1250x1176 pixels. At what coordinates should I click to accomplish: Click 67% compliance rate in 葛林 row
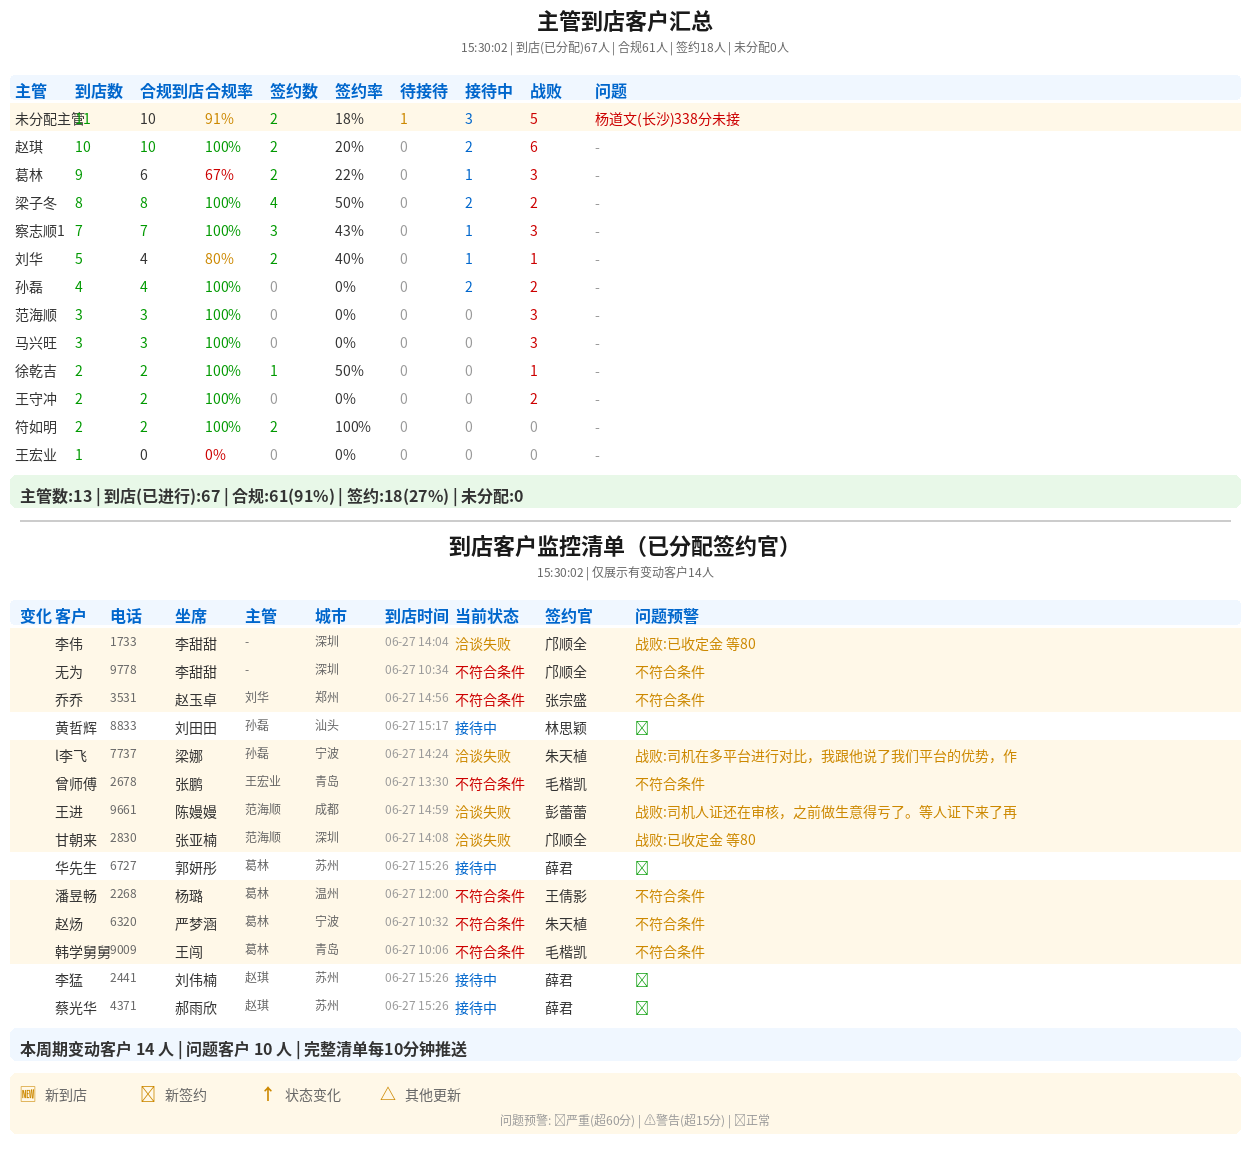click(x=219, y=175)
